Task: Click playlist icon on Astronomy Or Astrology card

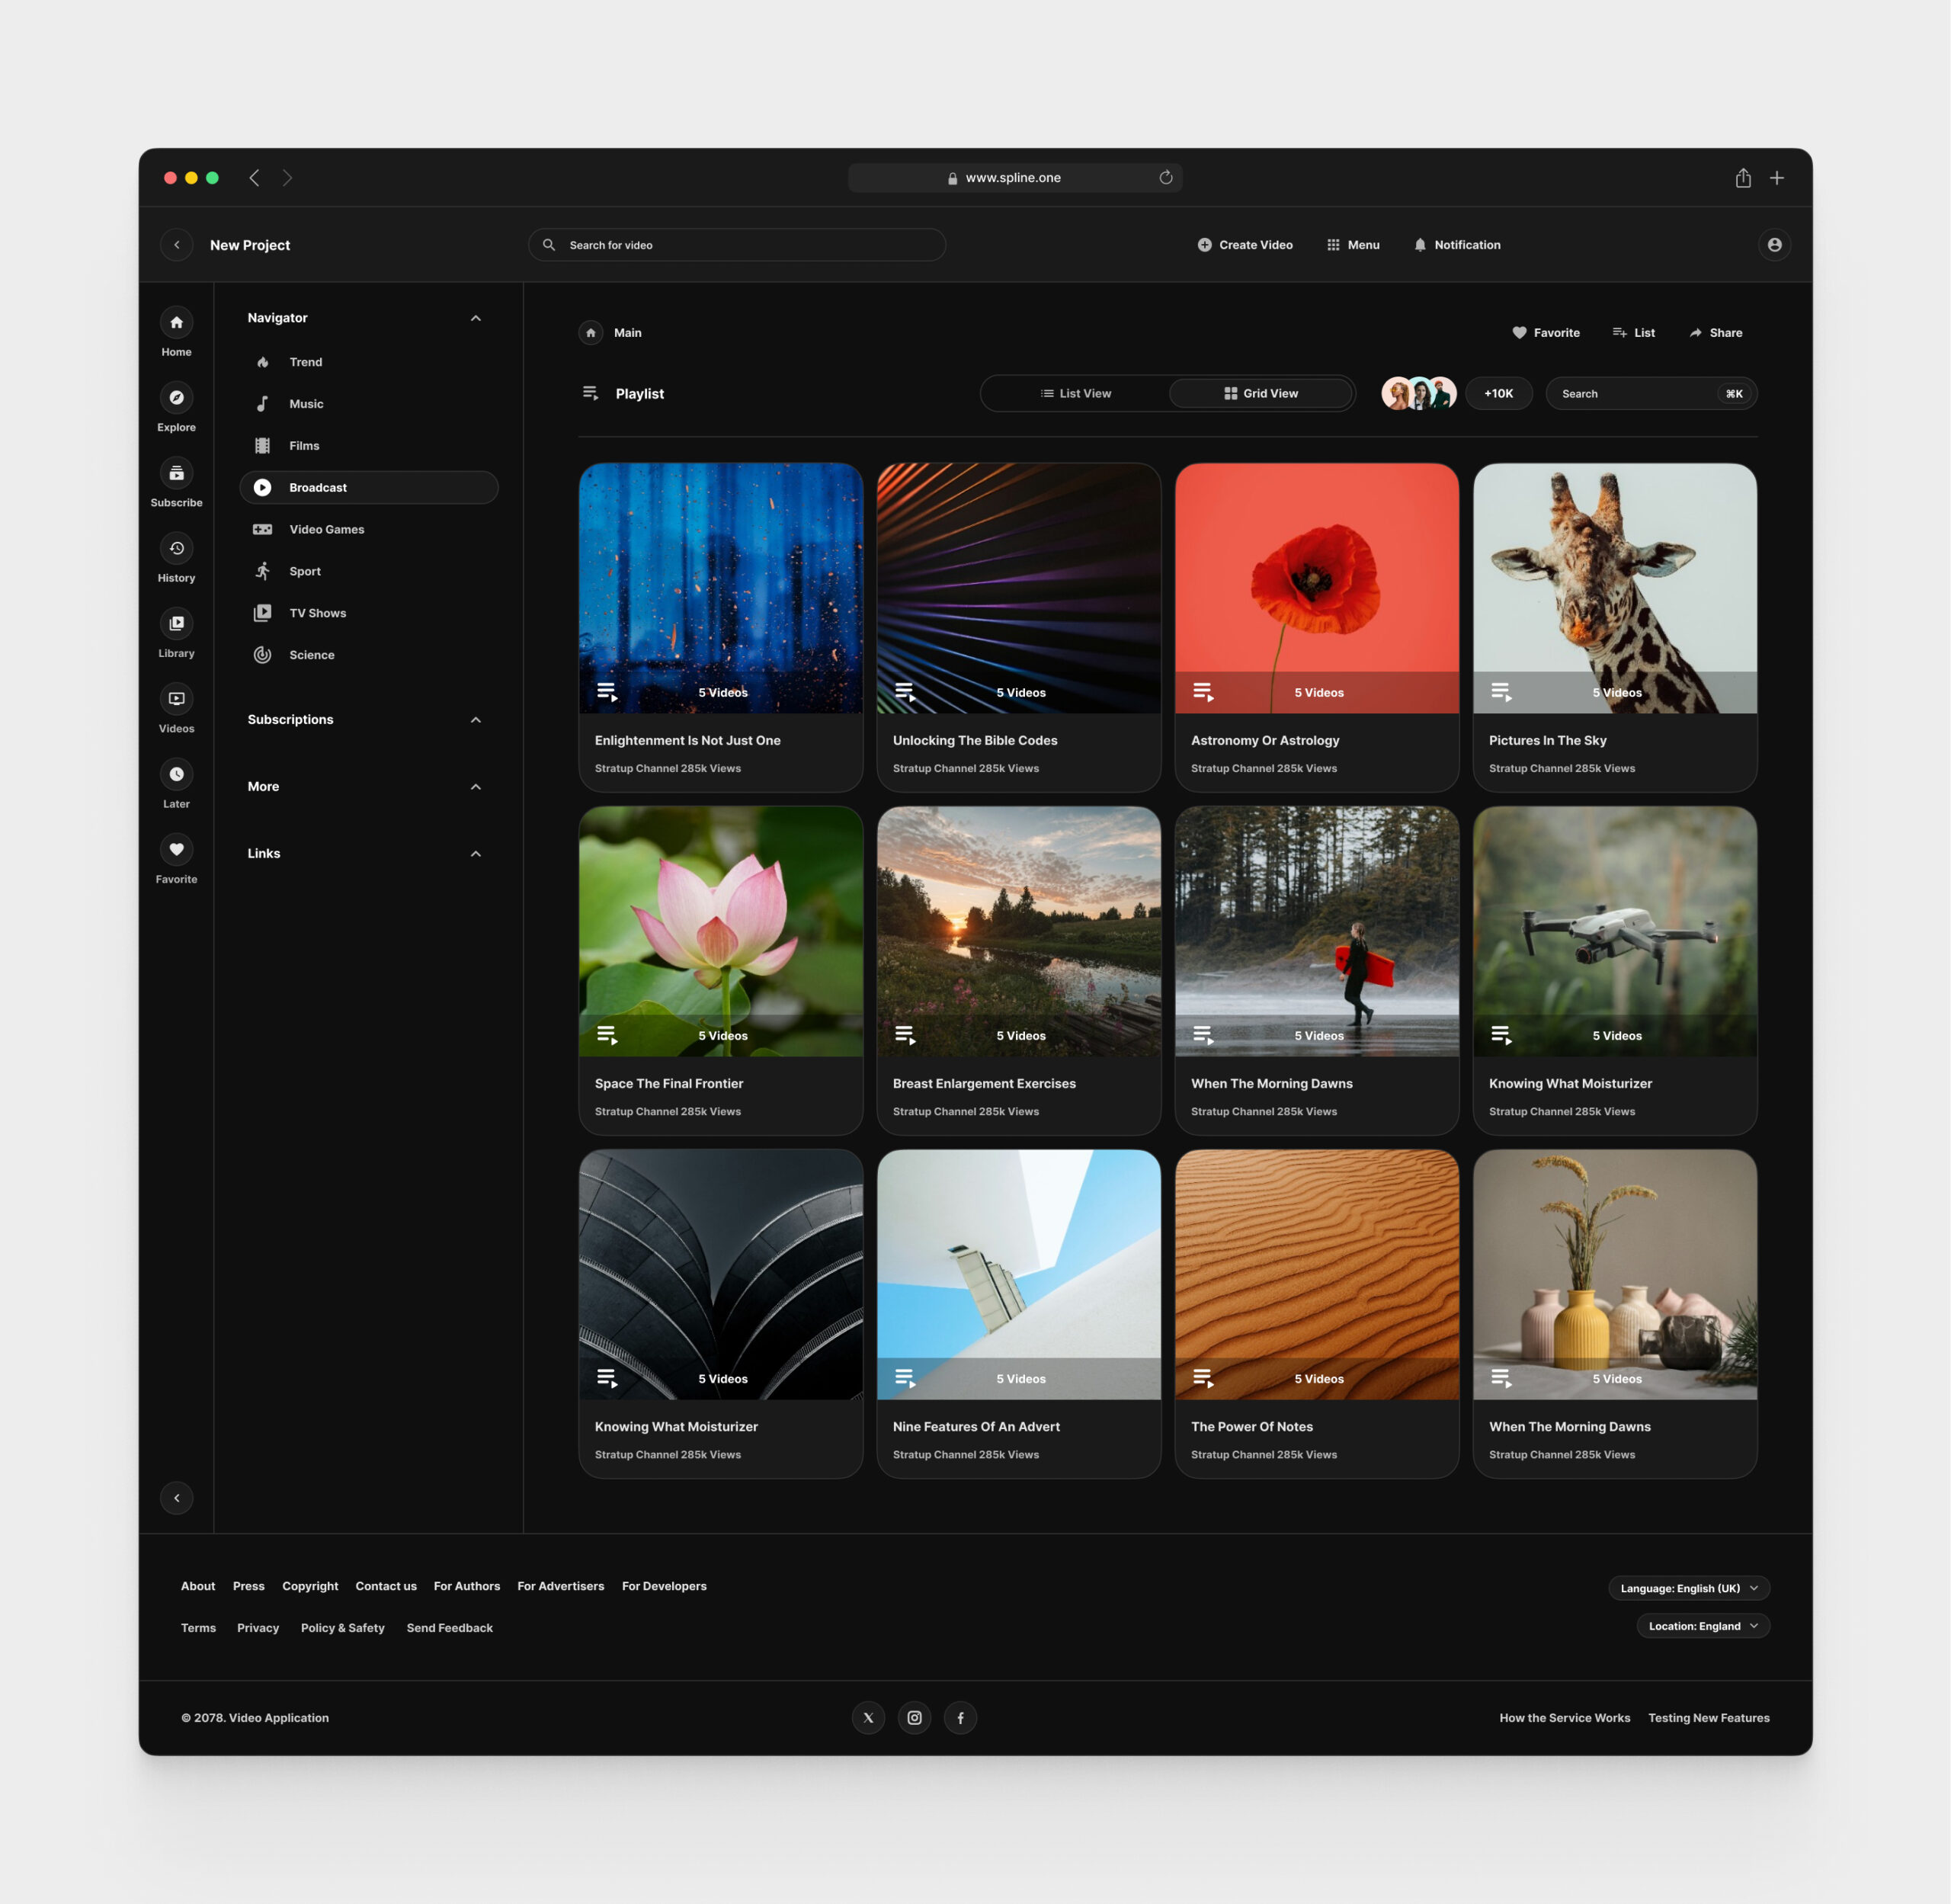Action: coord(1203,692)
